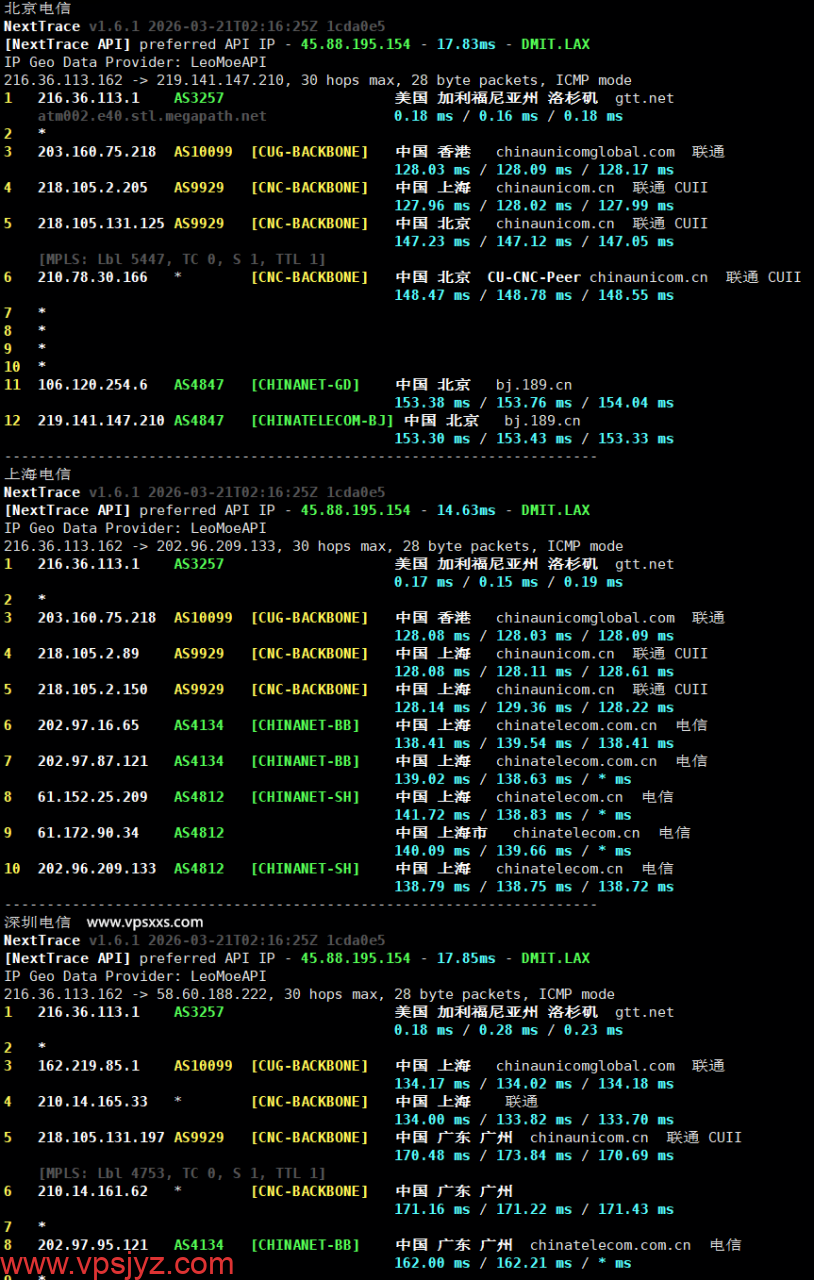The height and width of the screenshot is (1280, 814).
Task: Open the www.vpsxxs.com link
Action: tap(145, 922)
